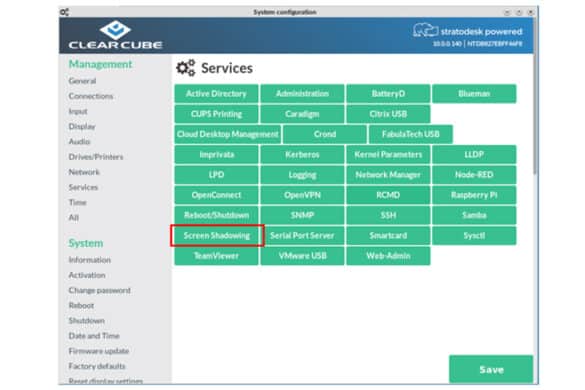The width and height of the screenshot is (585, 390).
Task: Select Audio in Management list
Action: 79,142
